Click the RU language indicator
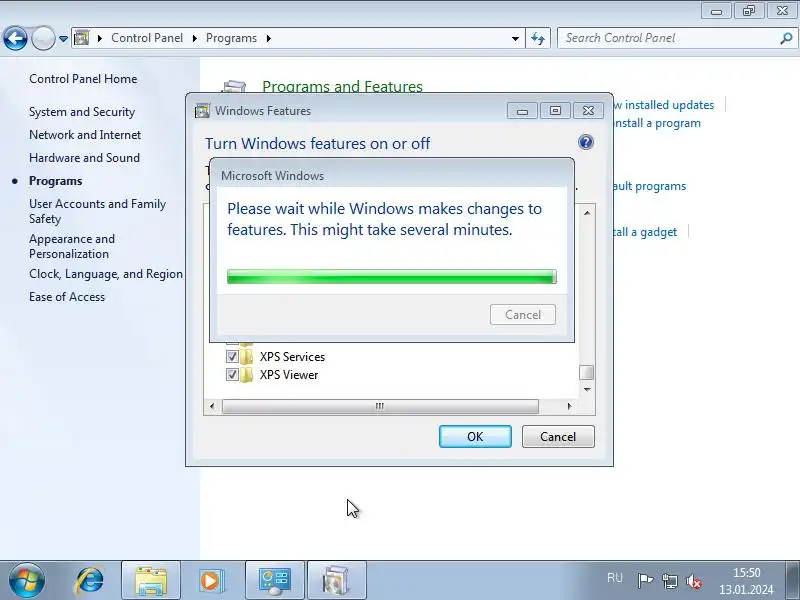The height and width of the screenshot is (600, 800). coord(615,578)
